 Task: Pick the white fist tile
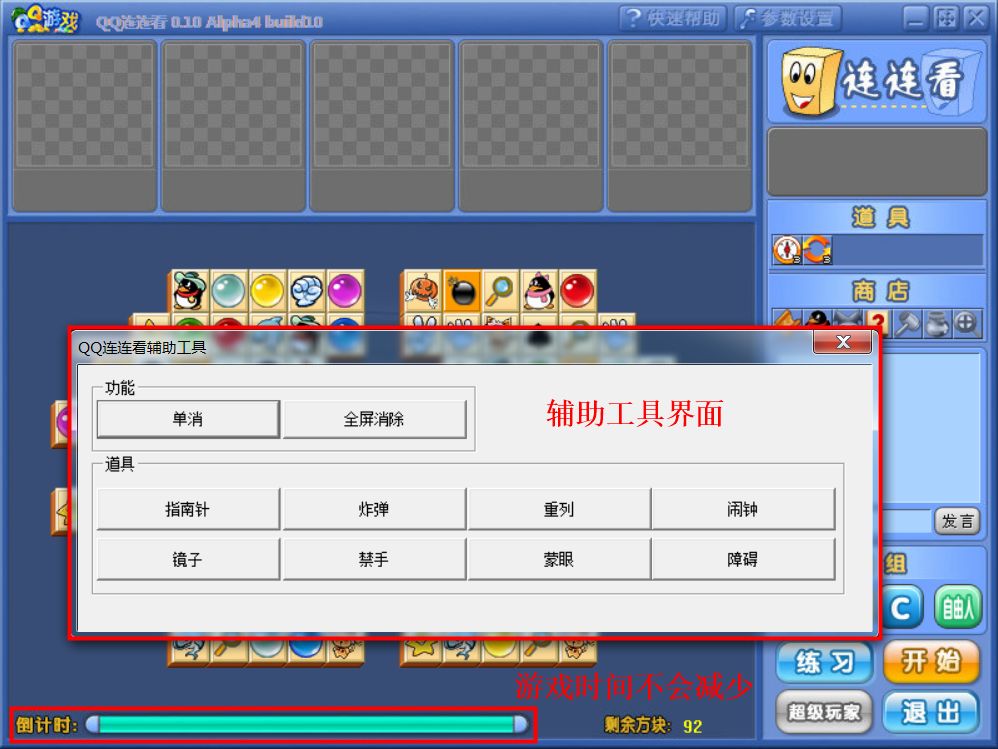pos(306,291)
